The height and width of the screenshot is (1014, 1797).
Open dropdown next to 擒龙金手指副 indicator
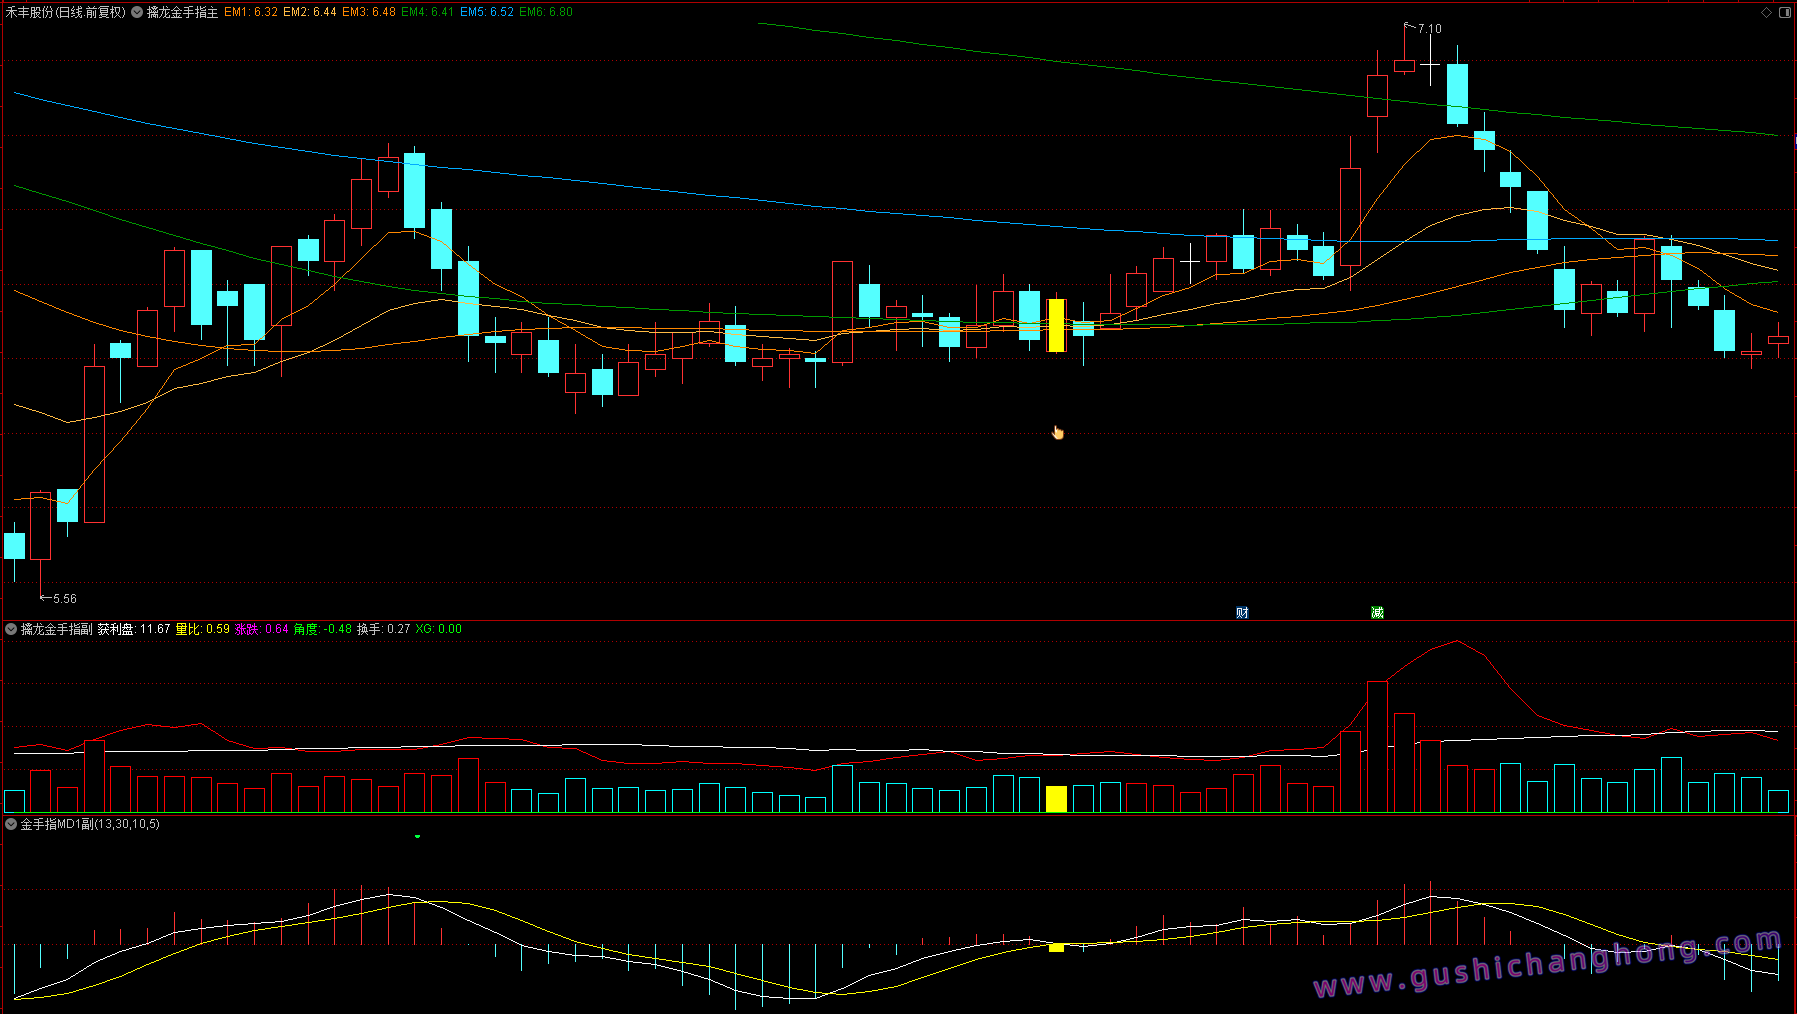(x=11, y=629)
